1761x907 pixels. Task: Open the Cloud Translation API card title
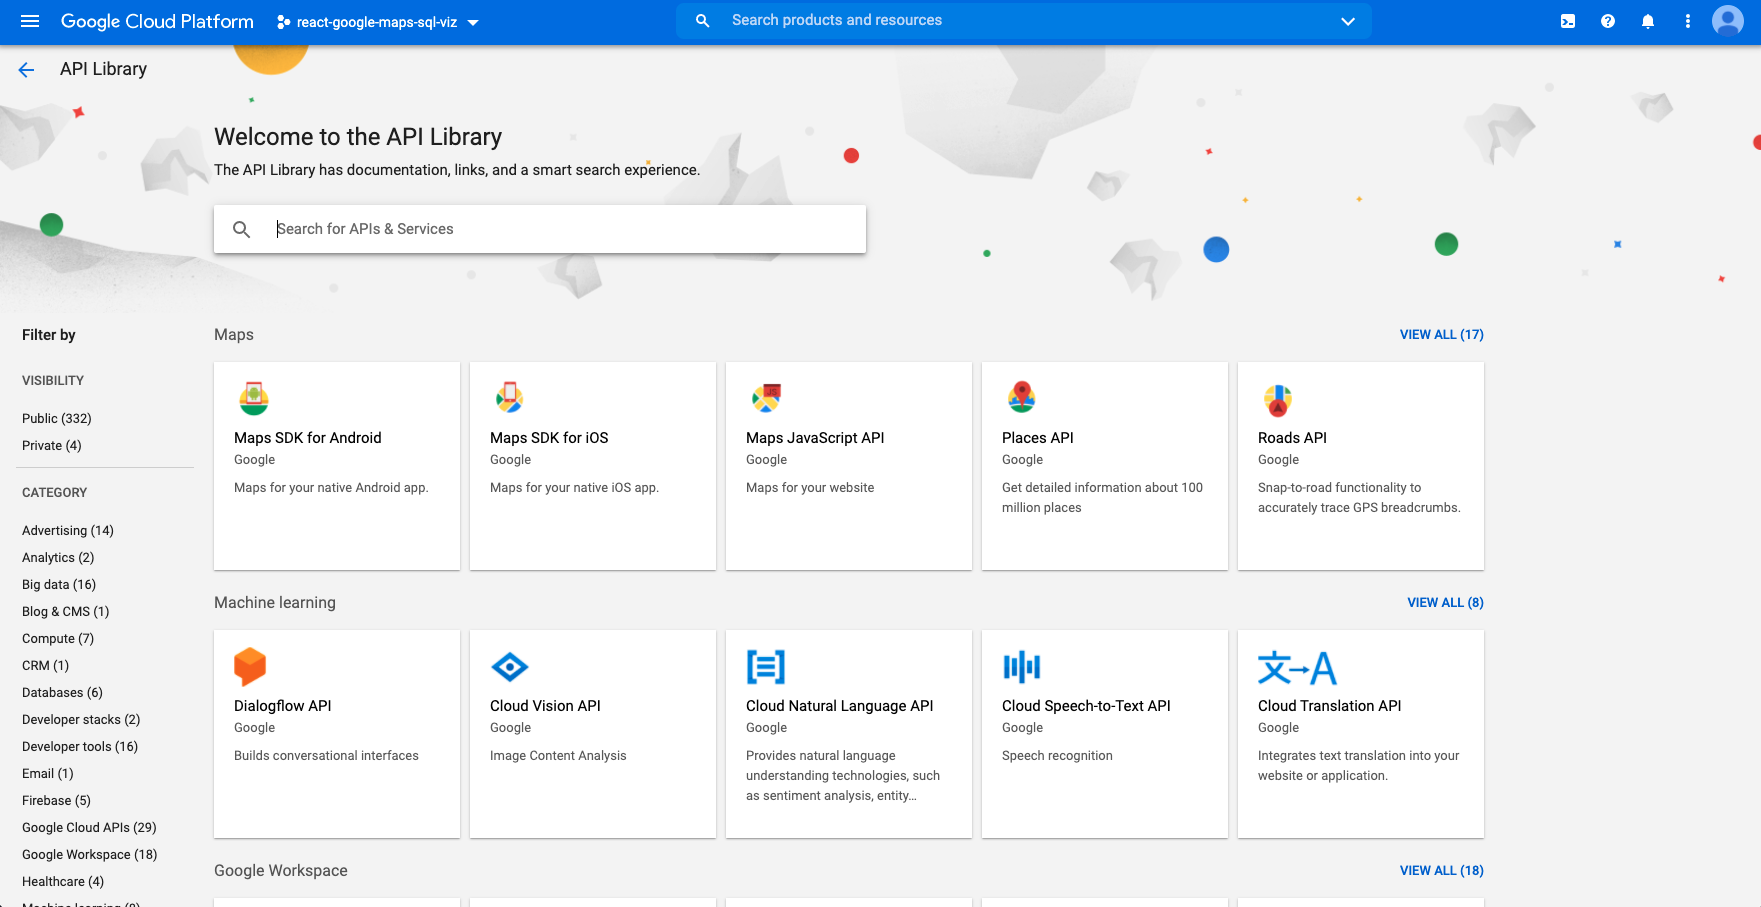coord(1330,706)
